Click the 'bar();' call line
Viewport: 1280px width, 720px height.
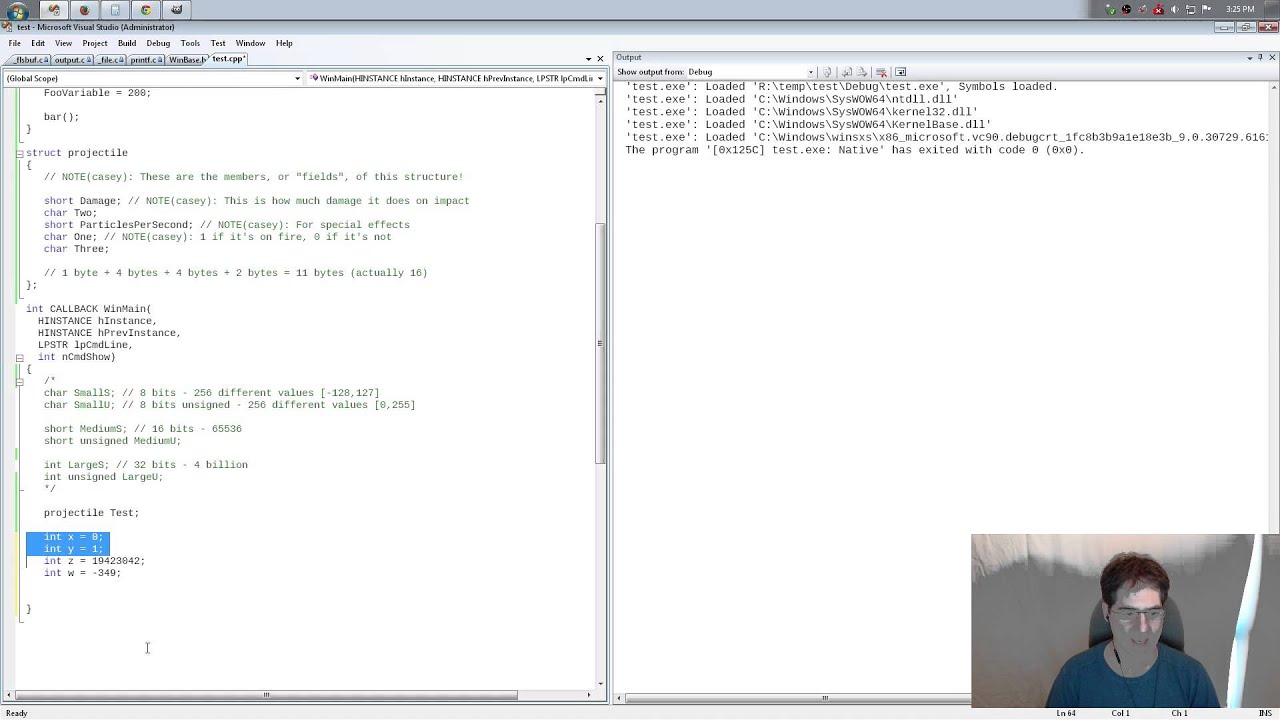click(61, 117)
